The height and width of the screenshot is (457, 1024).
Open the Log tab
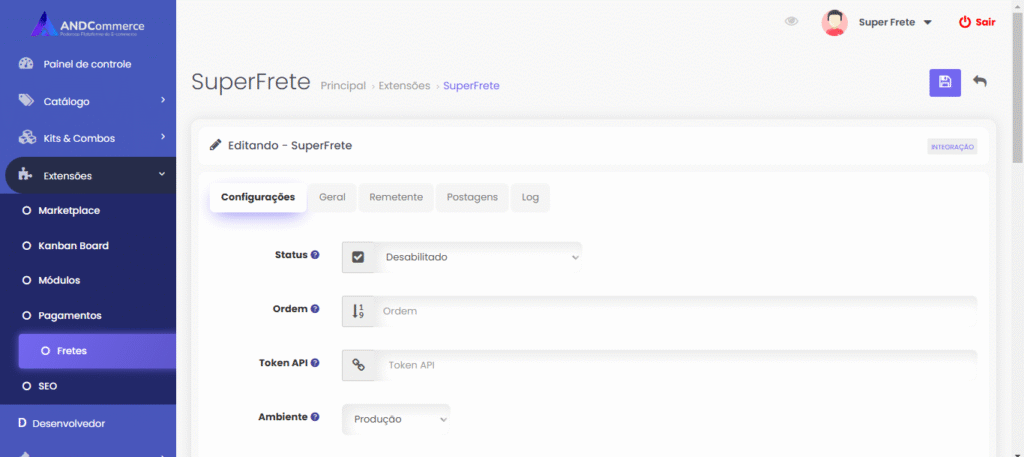click(530, 197)
